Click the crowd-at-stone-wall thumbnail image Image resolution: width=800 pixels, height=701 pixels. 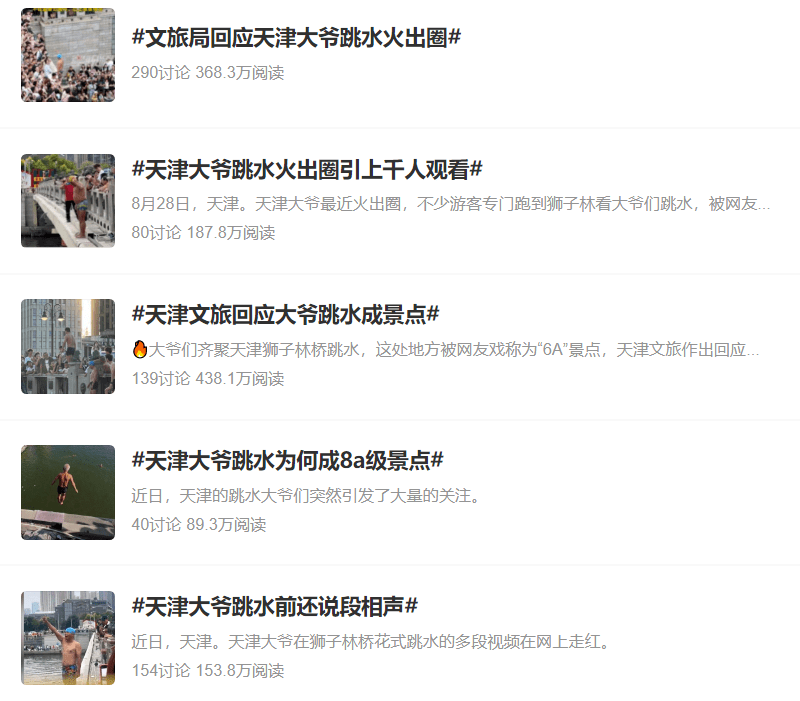(68, 55)
